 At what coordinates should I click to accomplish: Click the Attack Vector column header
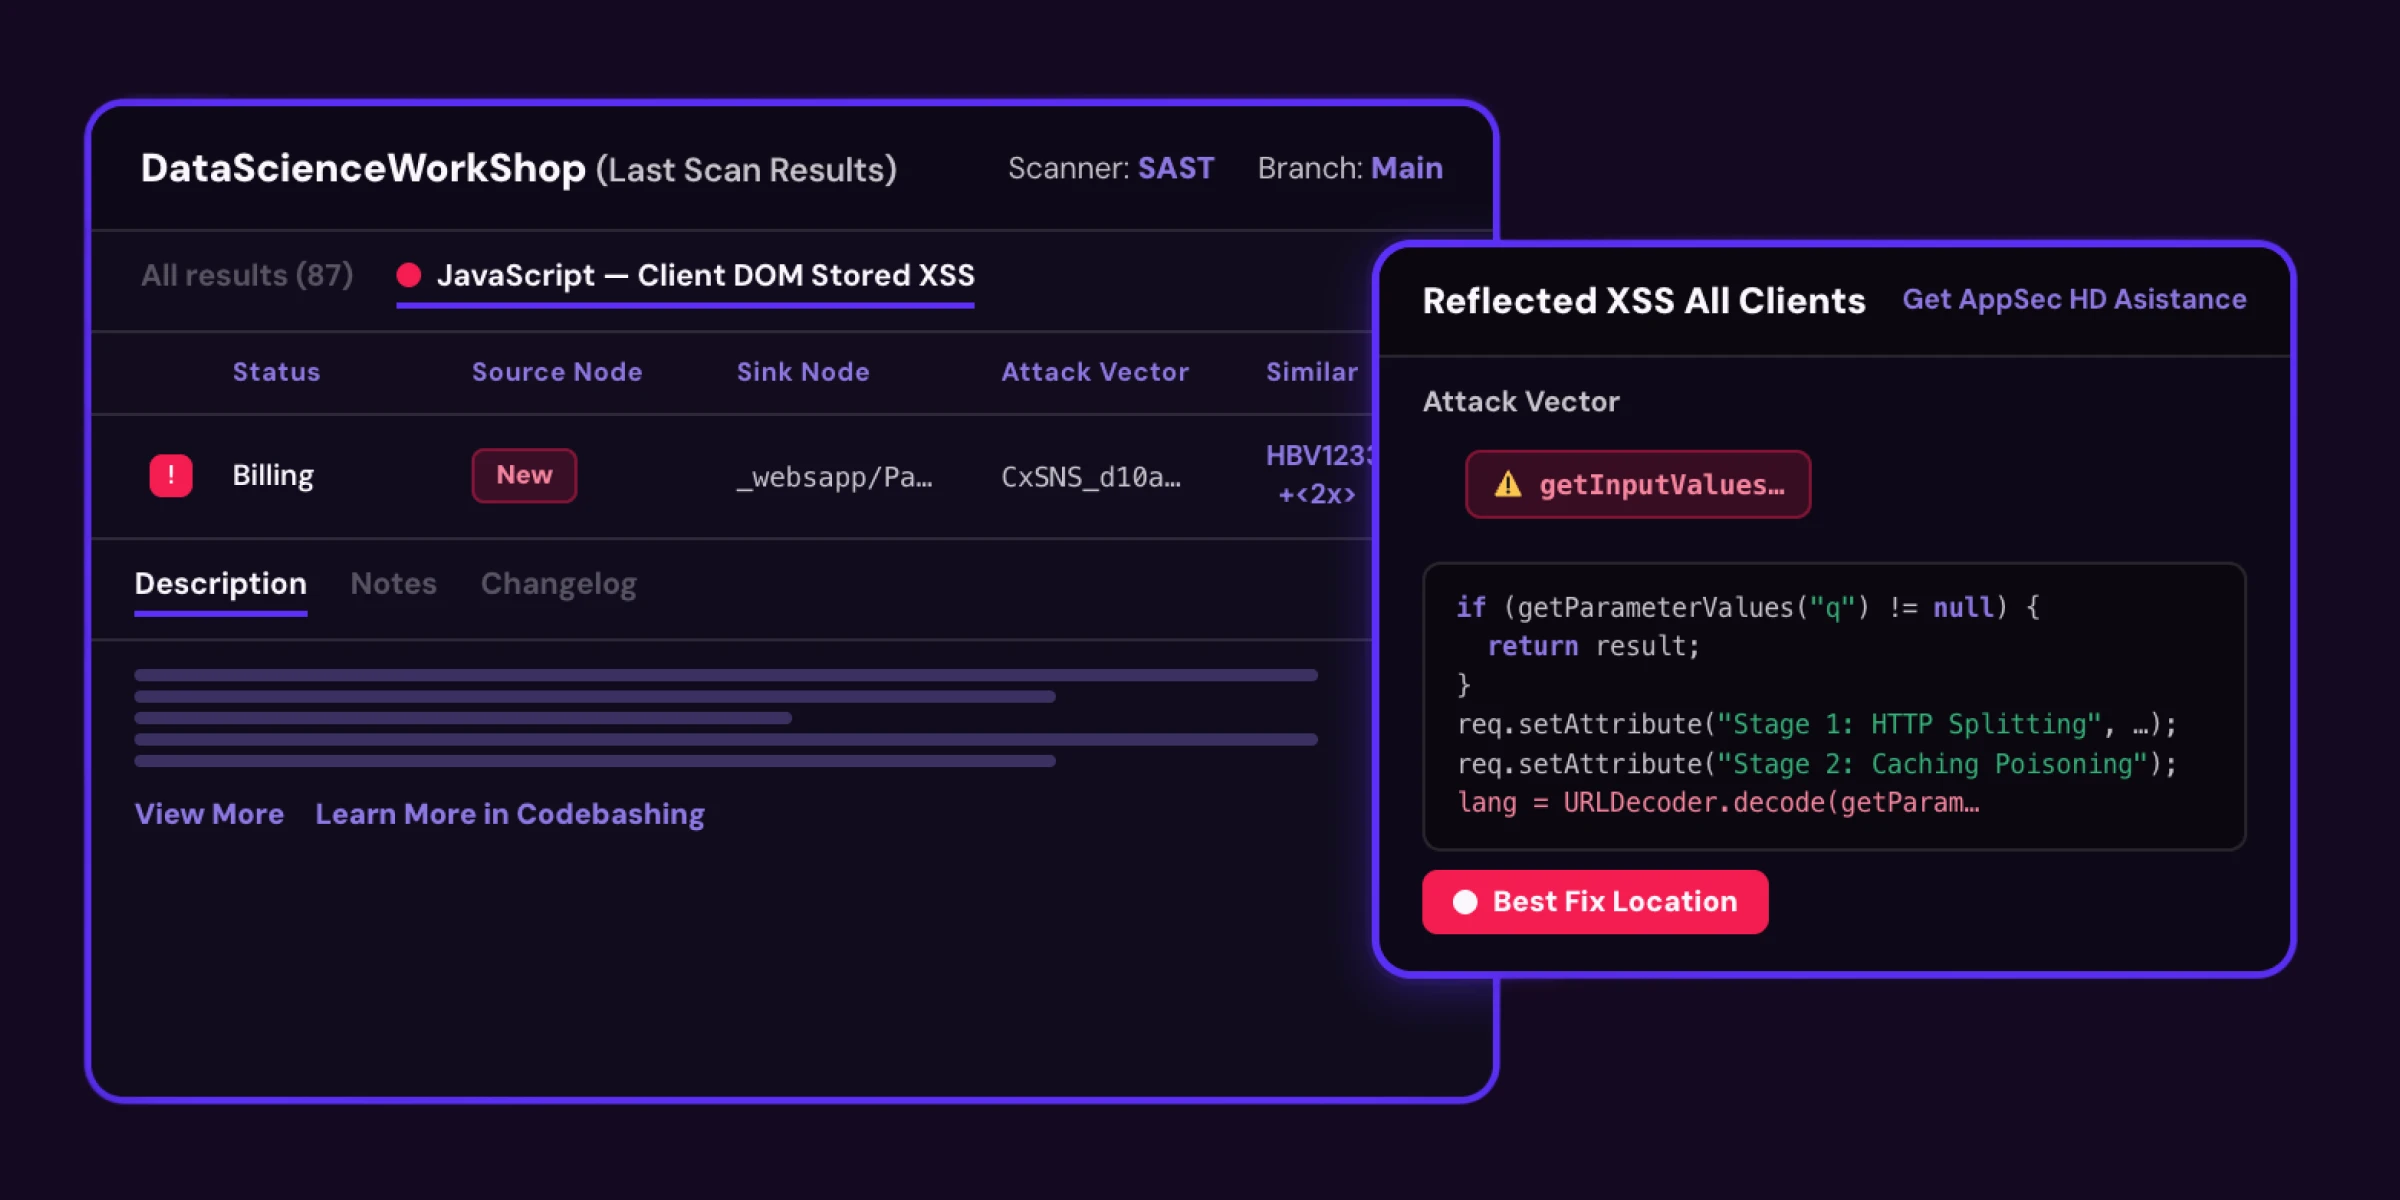point(1095,372)
